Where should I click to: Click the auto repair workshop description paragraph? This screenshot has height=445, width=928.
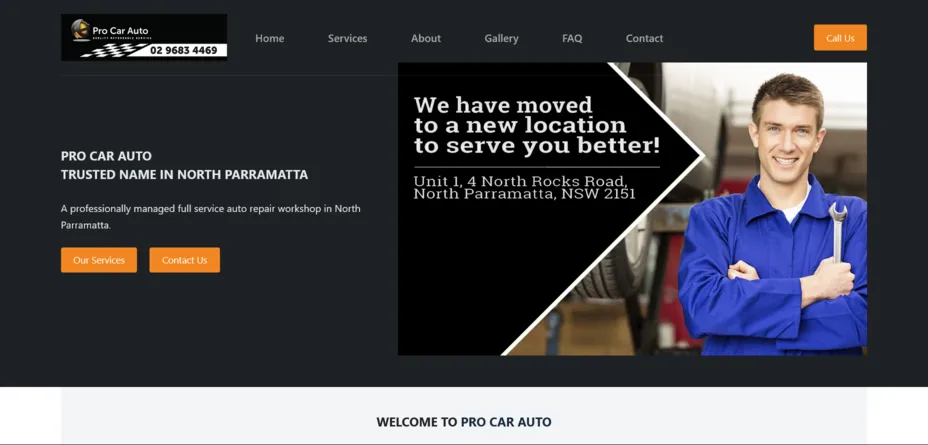210,216
